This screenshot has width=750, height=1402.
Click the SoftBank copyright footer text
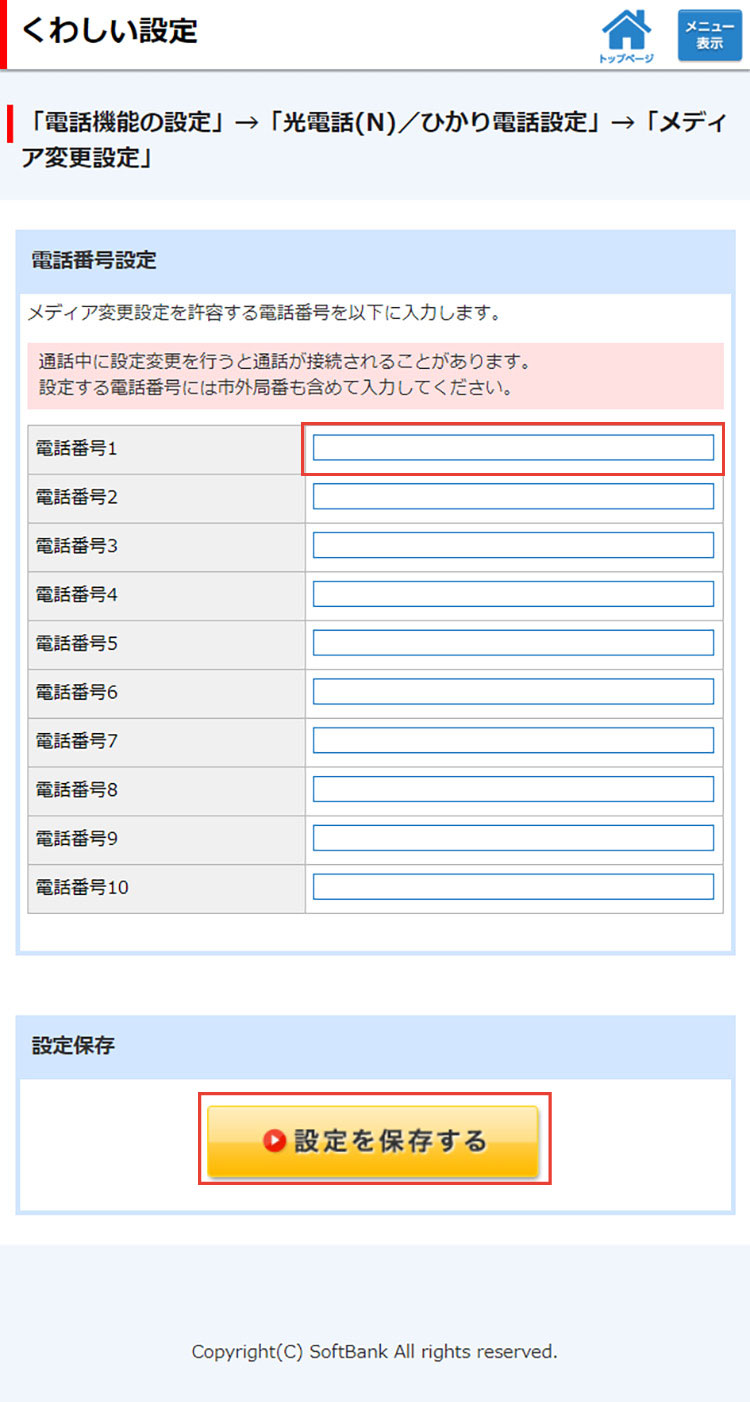point(374,1352)
